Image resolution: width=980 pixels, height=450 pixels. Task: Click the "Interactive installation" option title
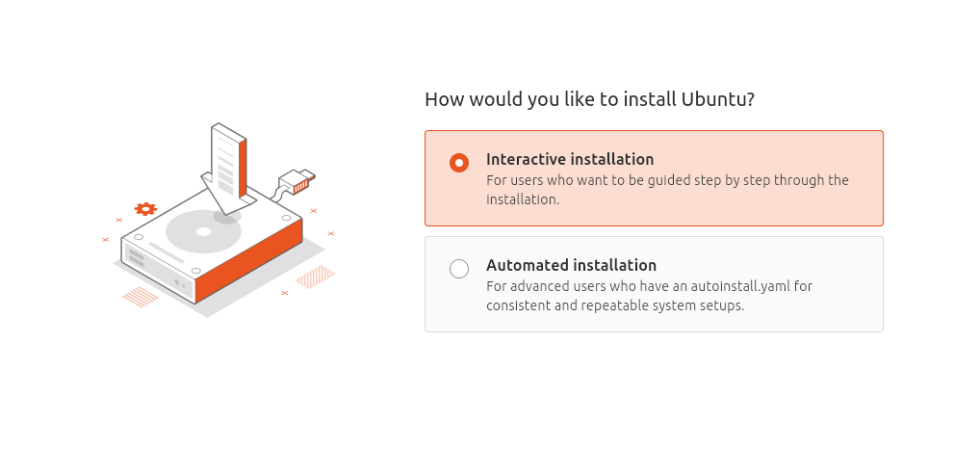point(569,159)
